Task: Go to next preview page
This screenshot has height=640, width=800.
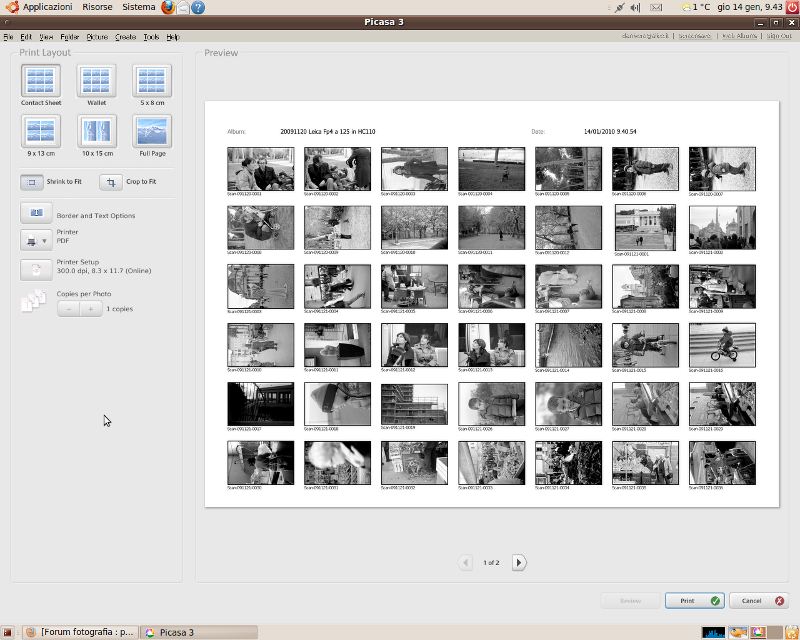Action: point(519,563)
